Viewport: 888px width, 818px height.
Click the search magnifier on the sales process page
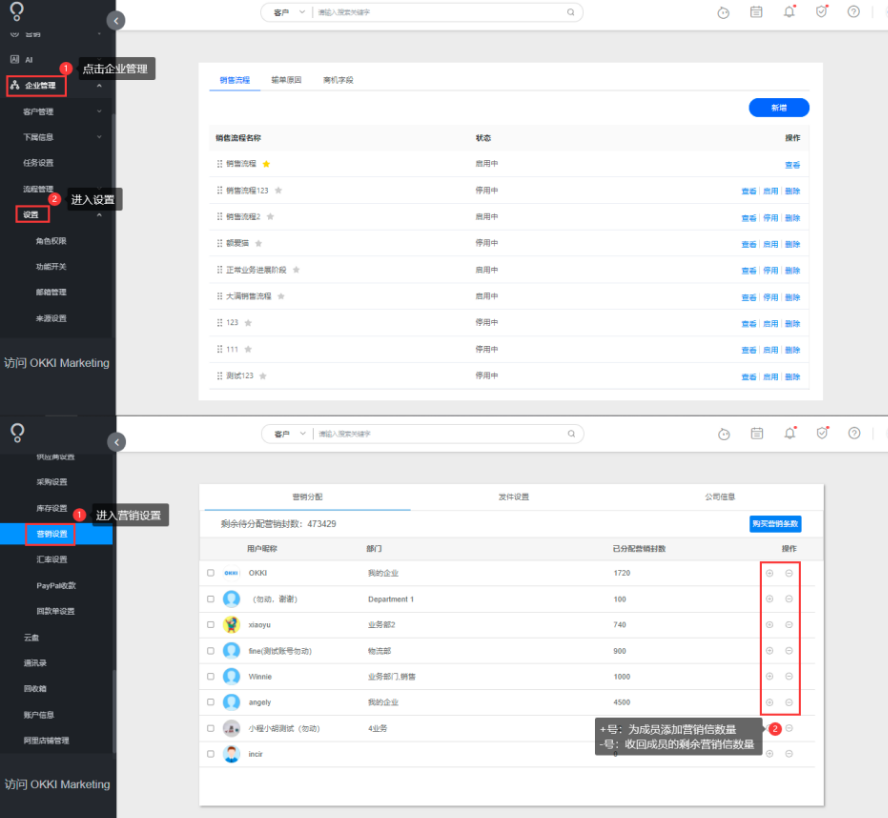coord(571,12)
